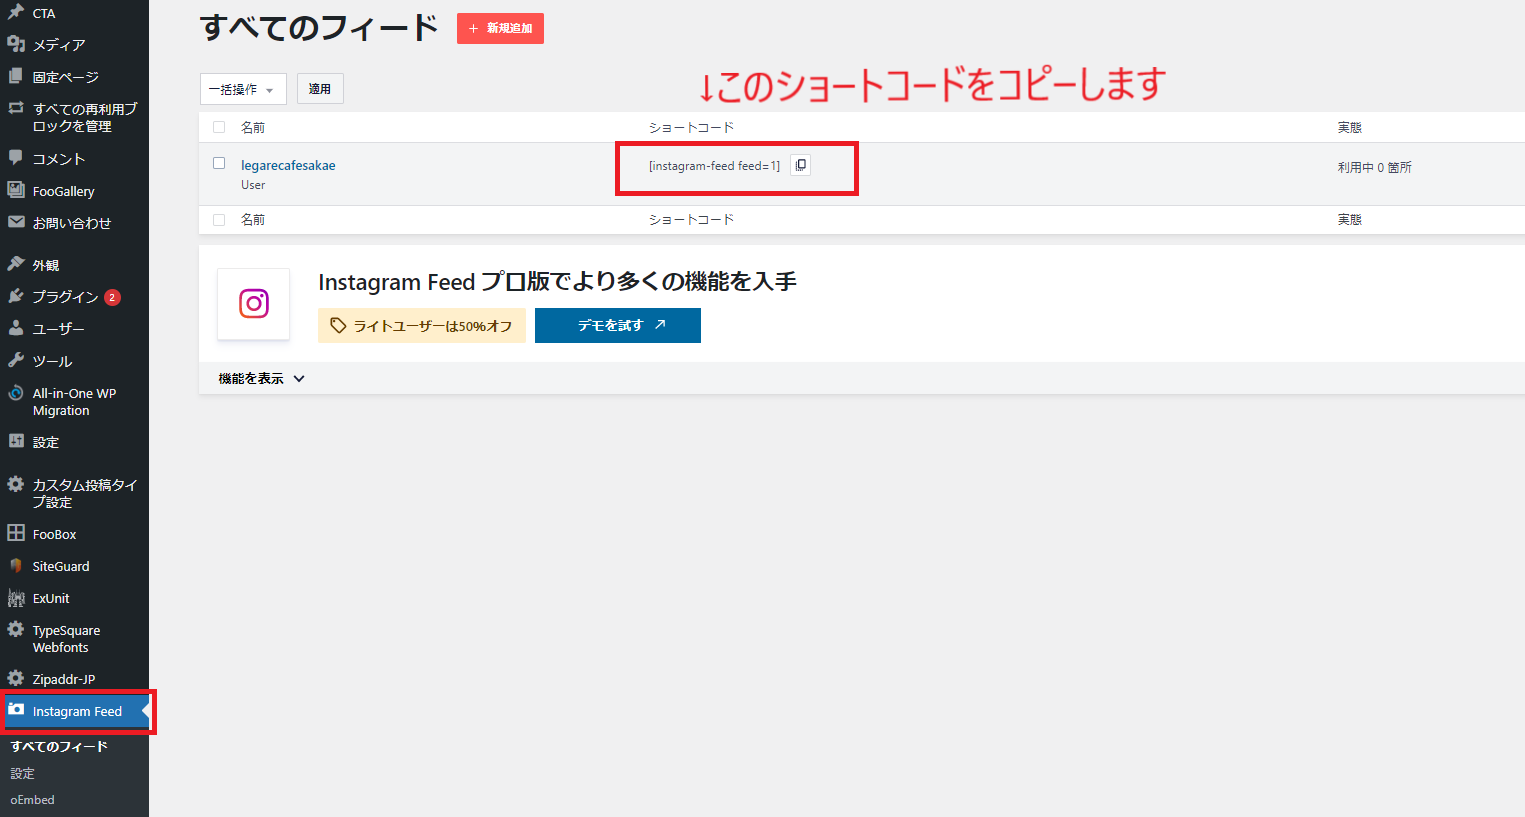Click the 名前 column label in table footer

click(252, 219)
